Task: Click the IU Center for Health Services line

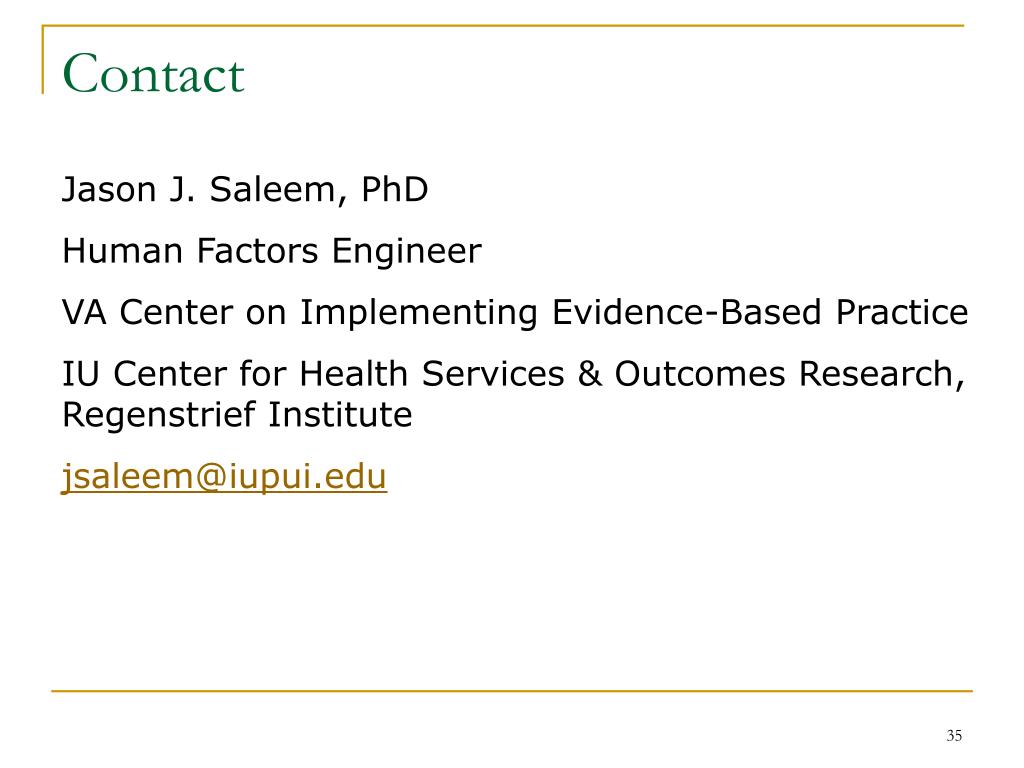Action: click(513, 374)
